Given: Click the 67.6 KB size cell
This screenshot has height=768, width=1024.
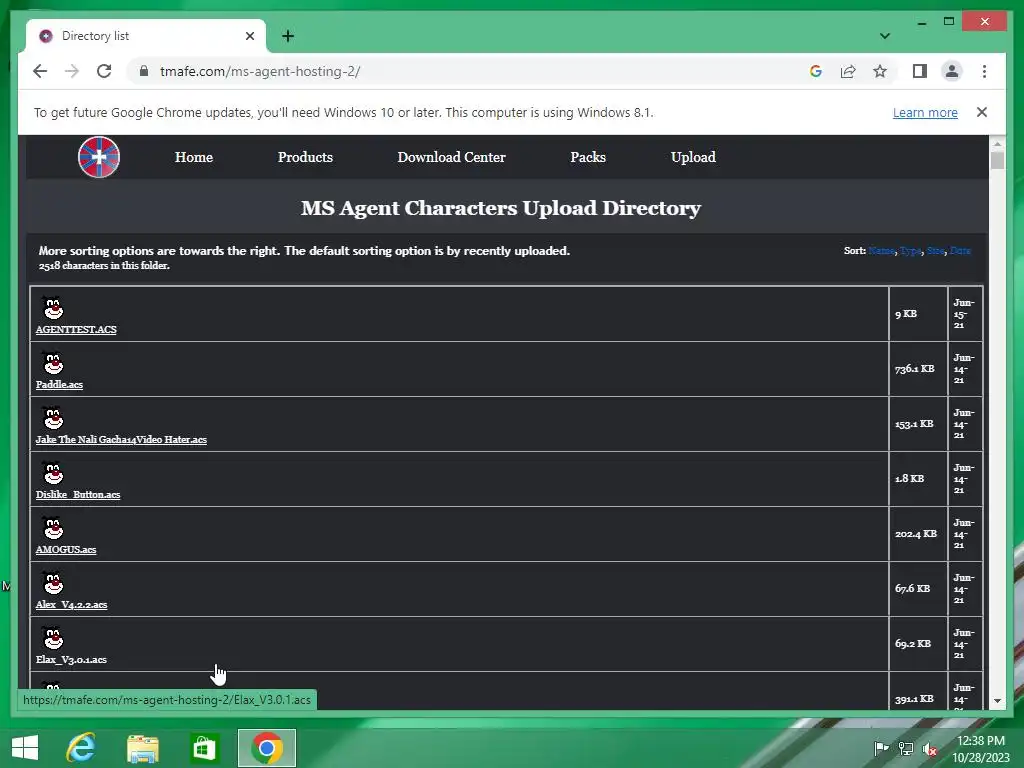Looking at the screenshot, I should (x=918, y=589).
